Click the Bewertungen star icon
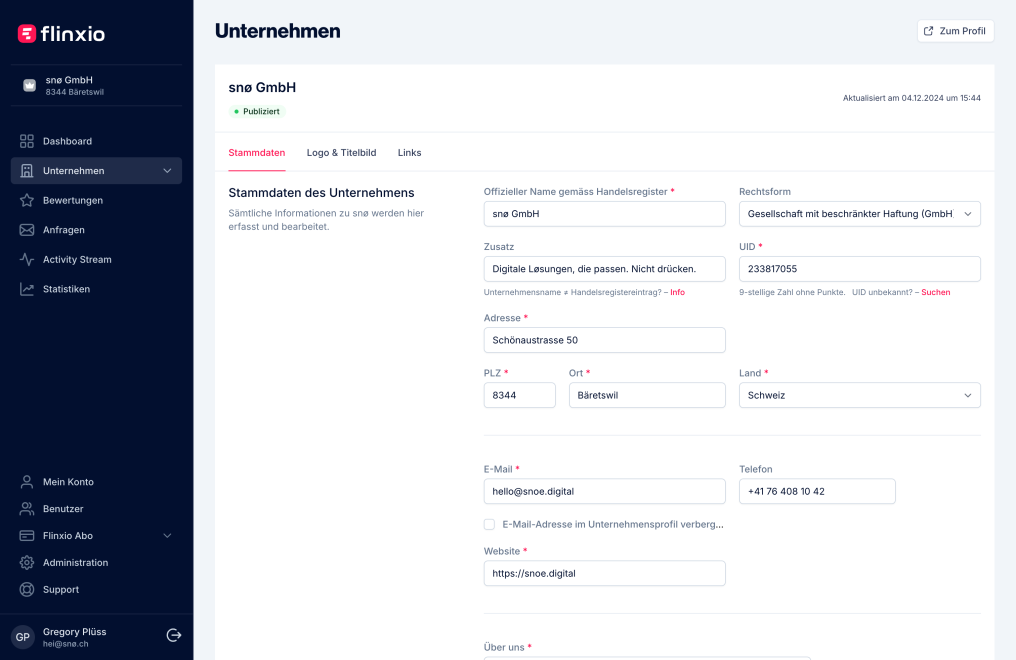The height and width of the screenshot is (660, 1016). point(27,200)
